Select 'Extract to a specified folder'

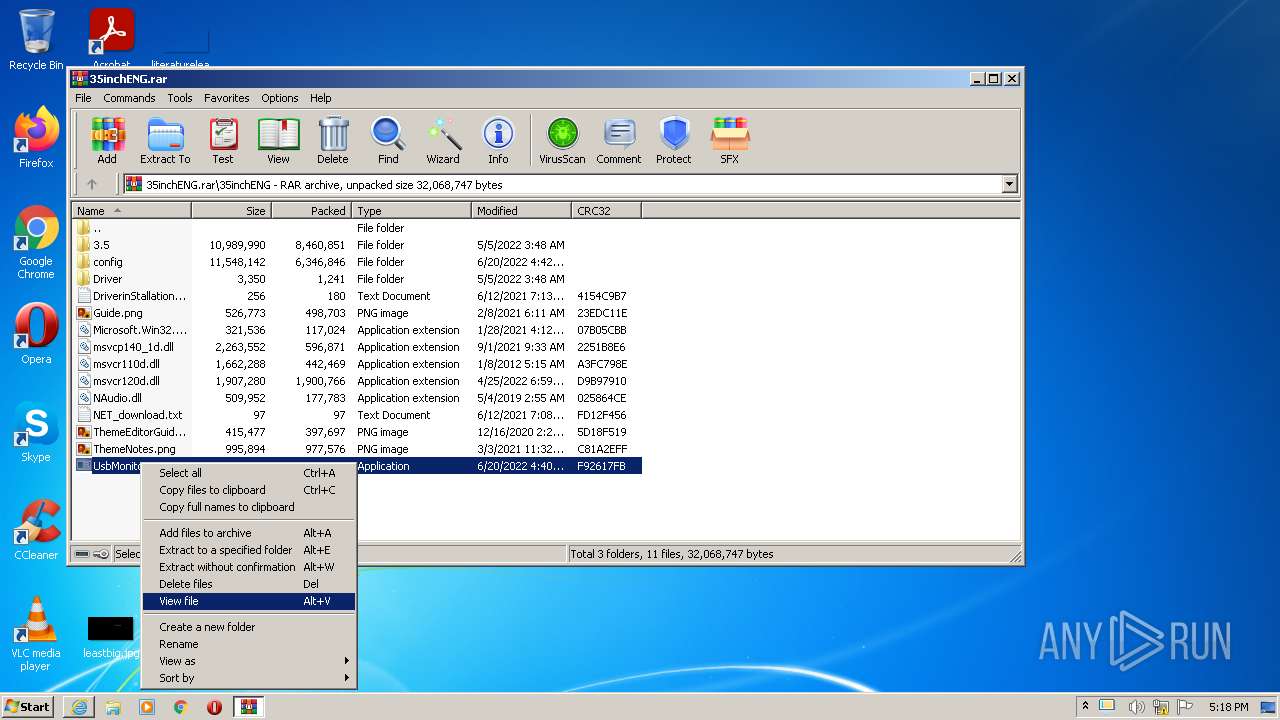pos(226,550)
